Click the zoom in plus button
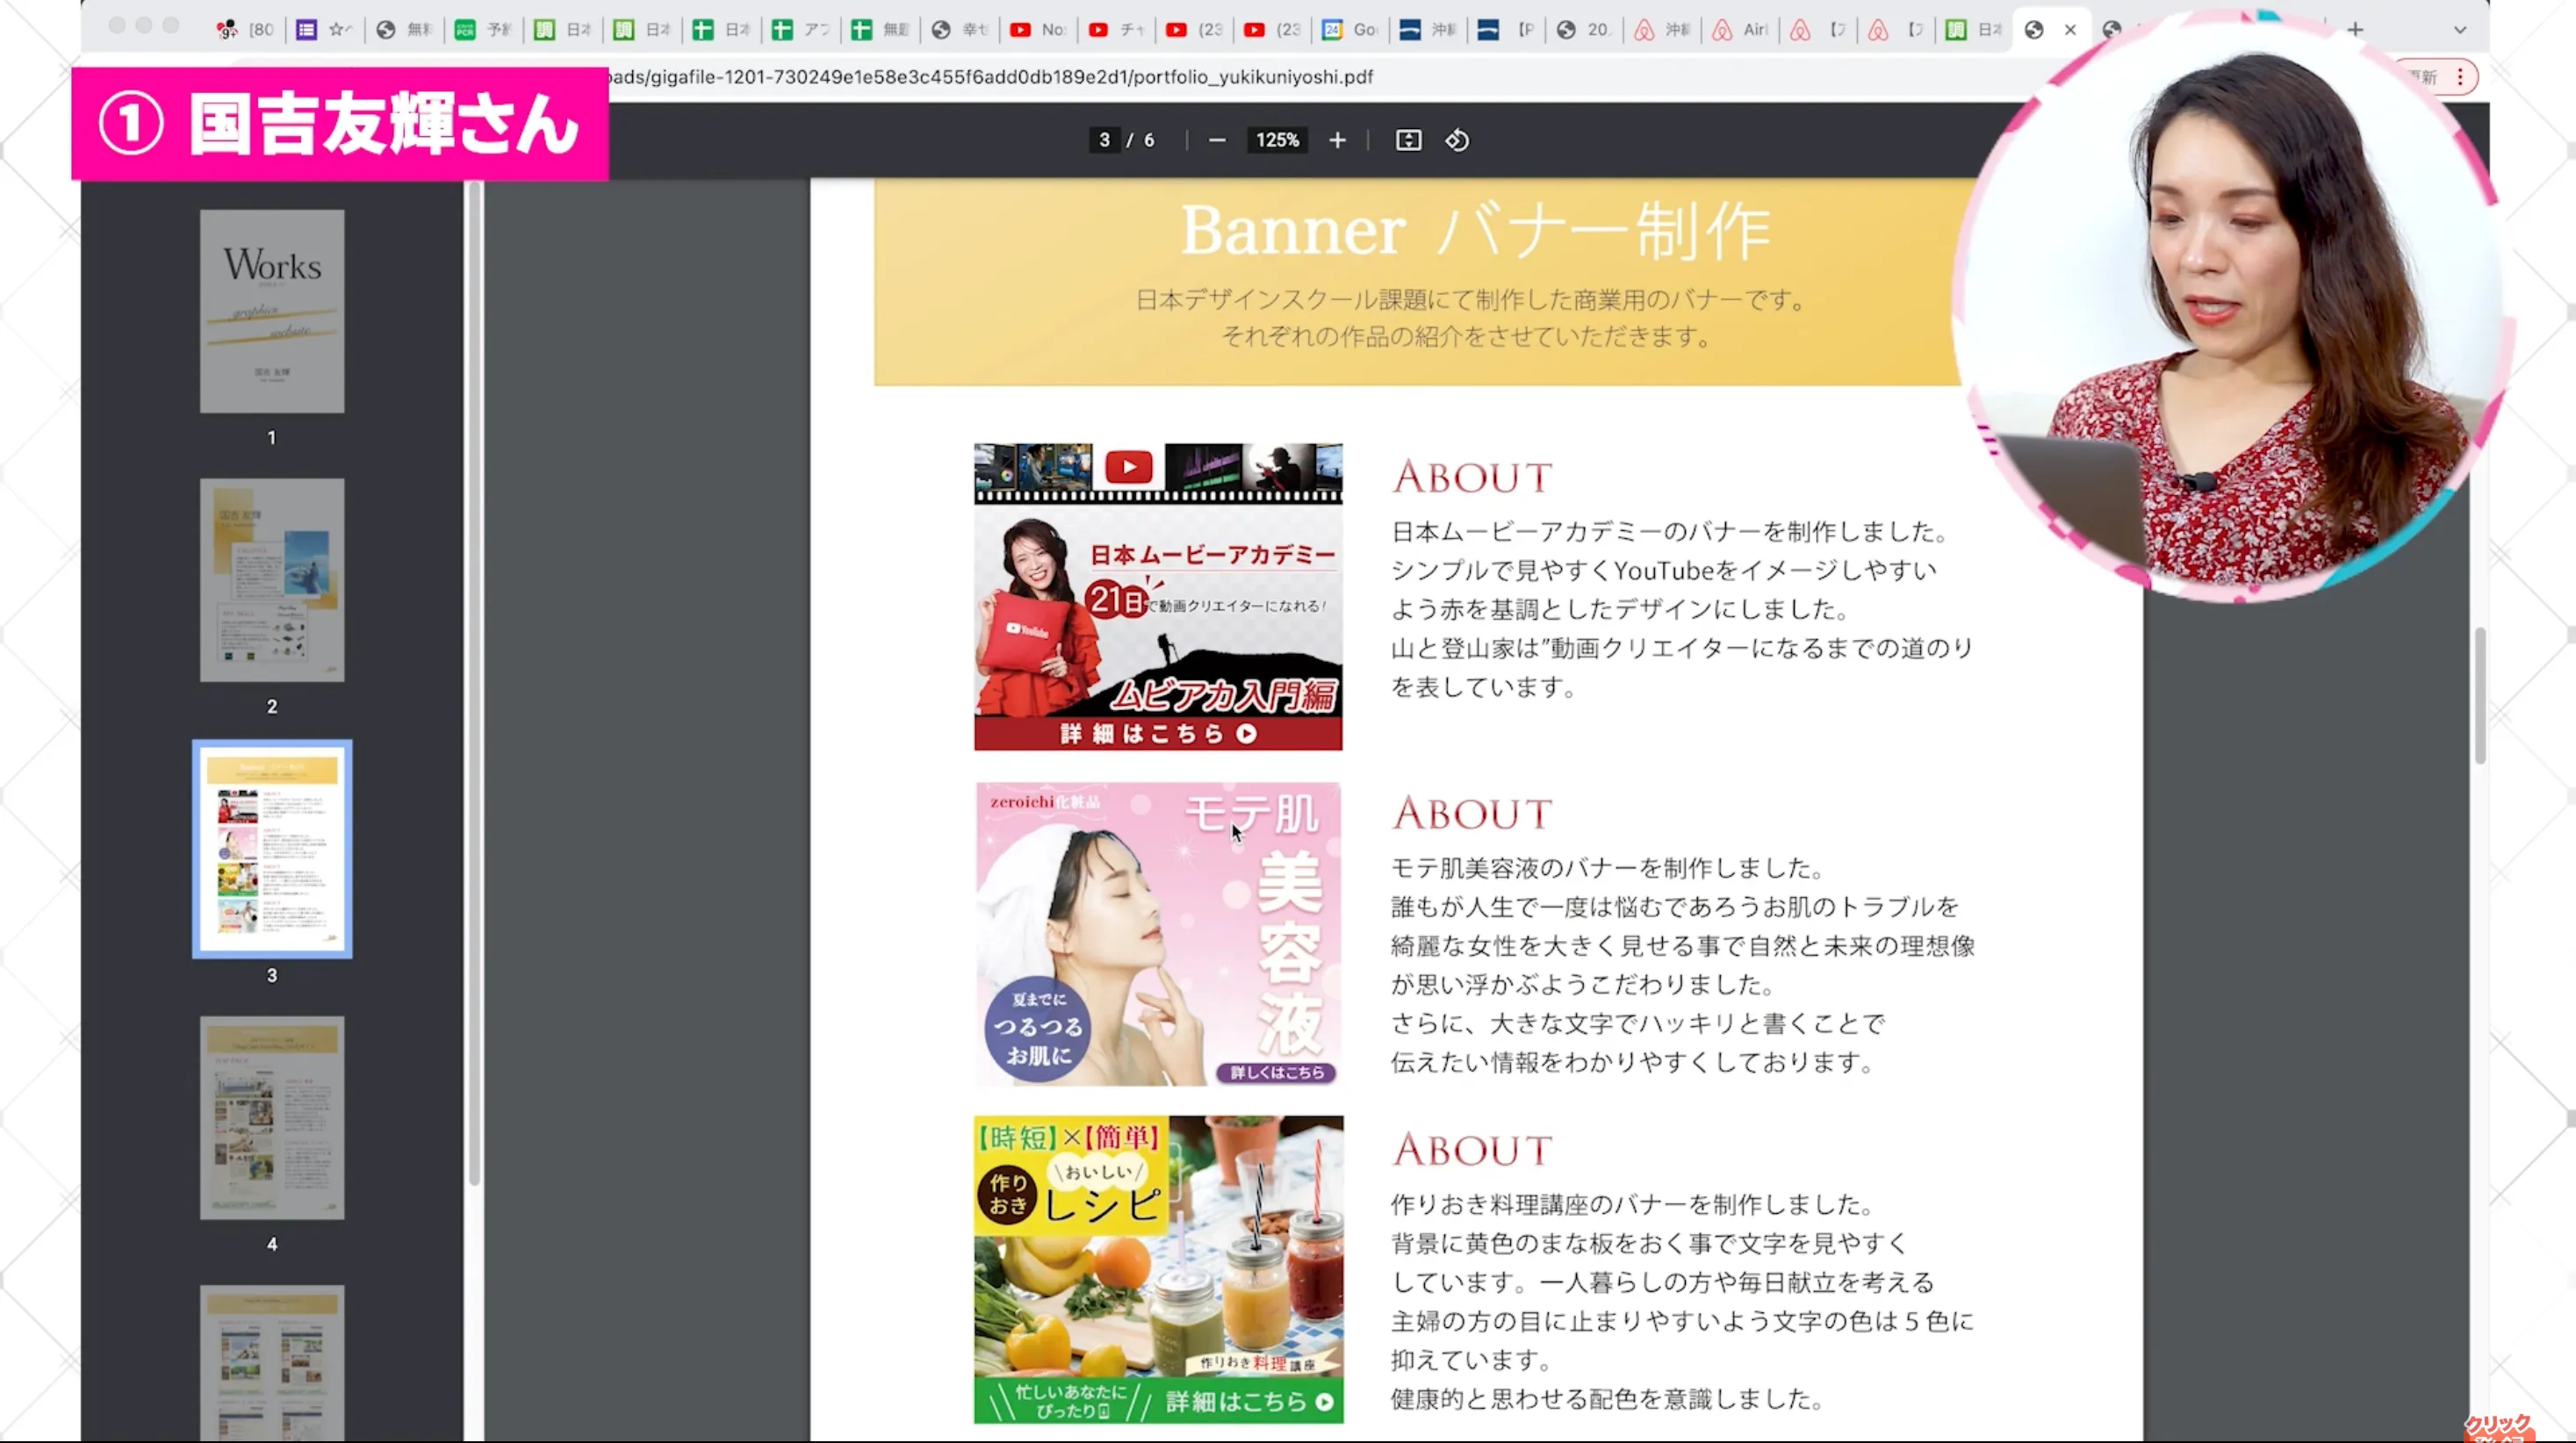This screenshot has height=1443, width=2576. [1337, 140]
